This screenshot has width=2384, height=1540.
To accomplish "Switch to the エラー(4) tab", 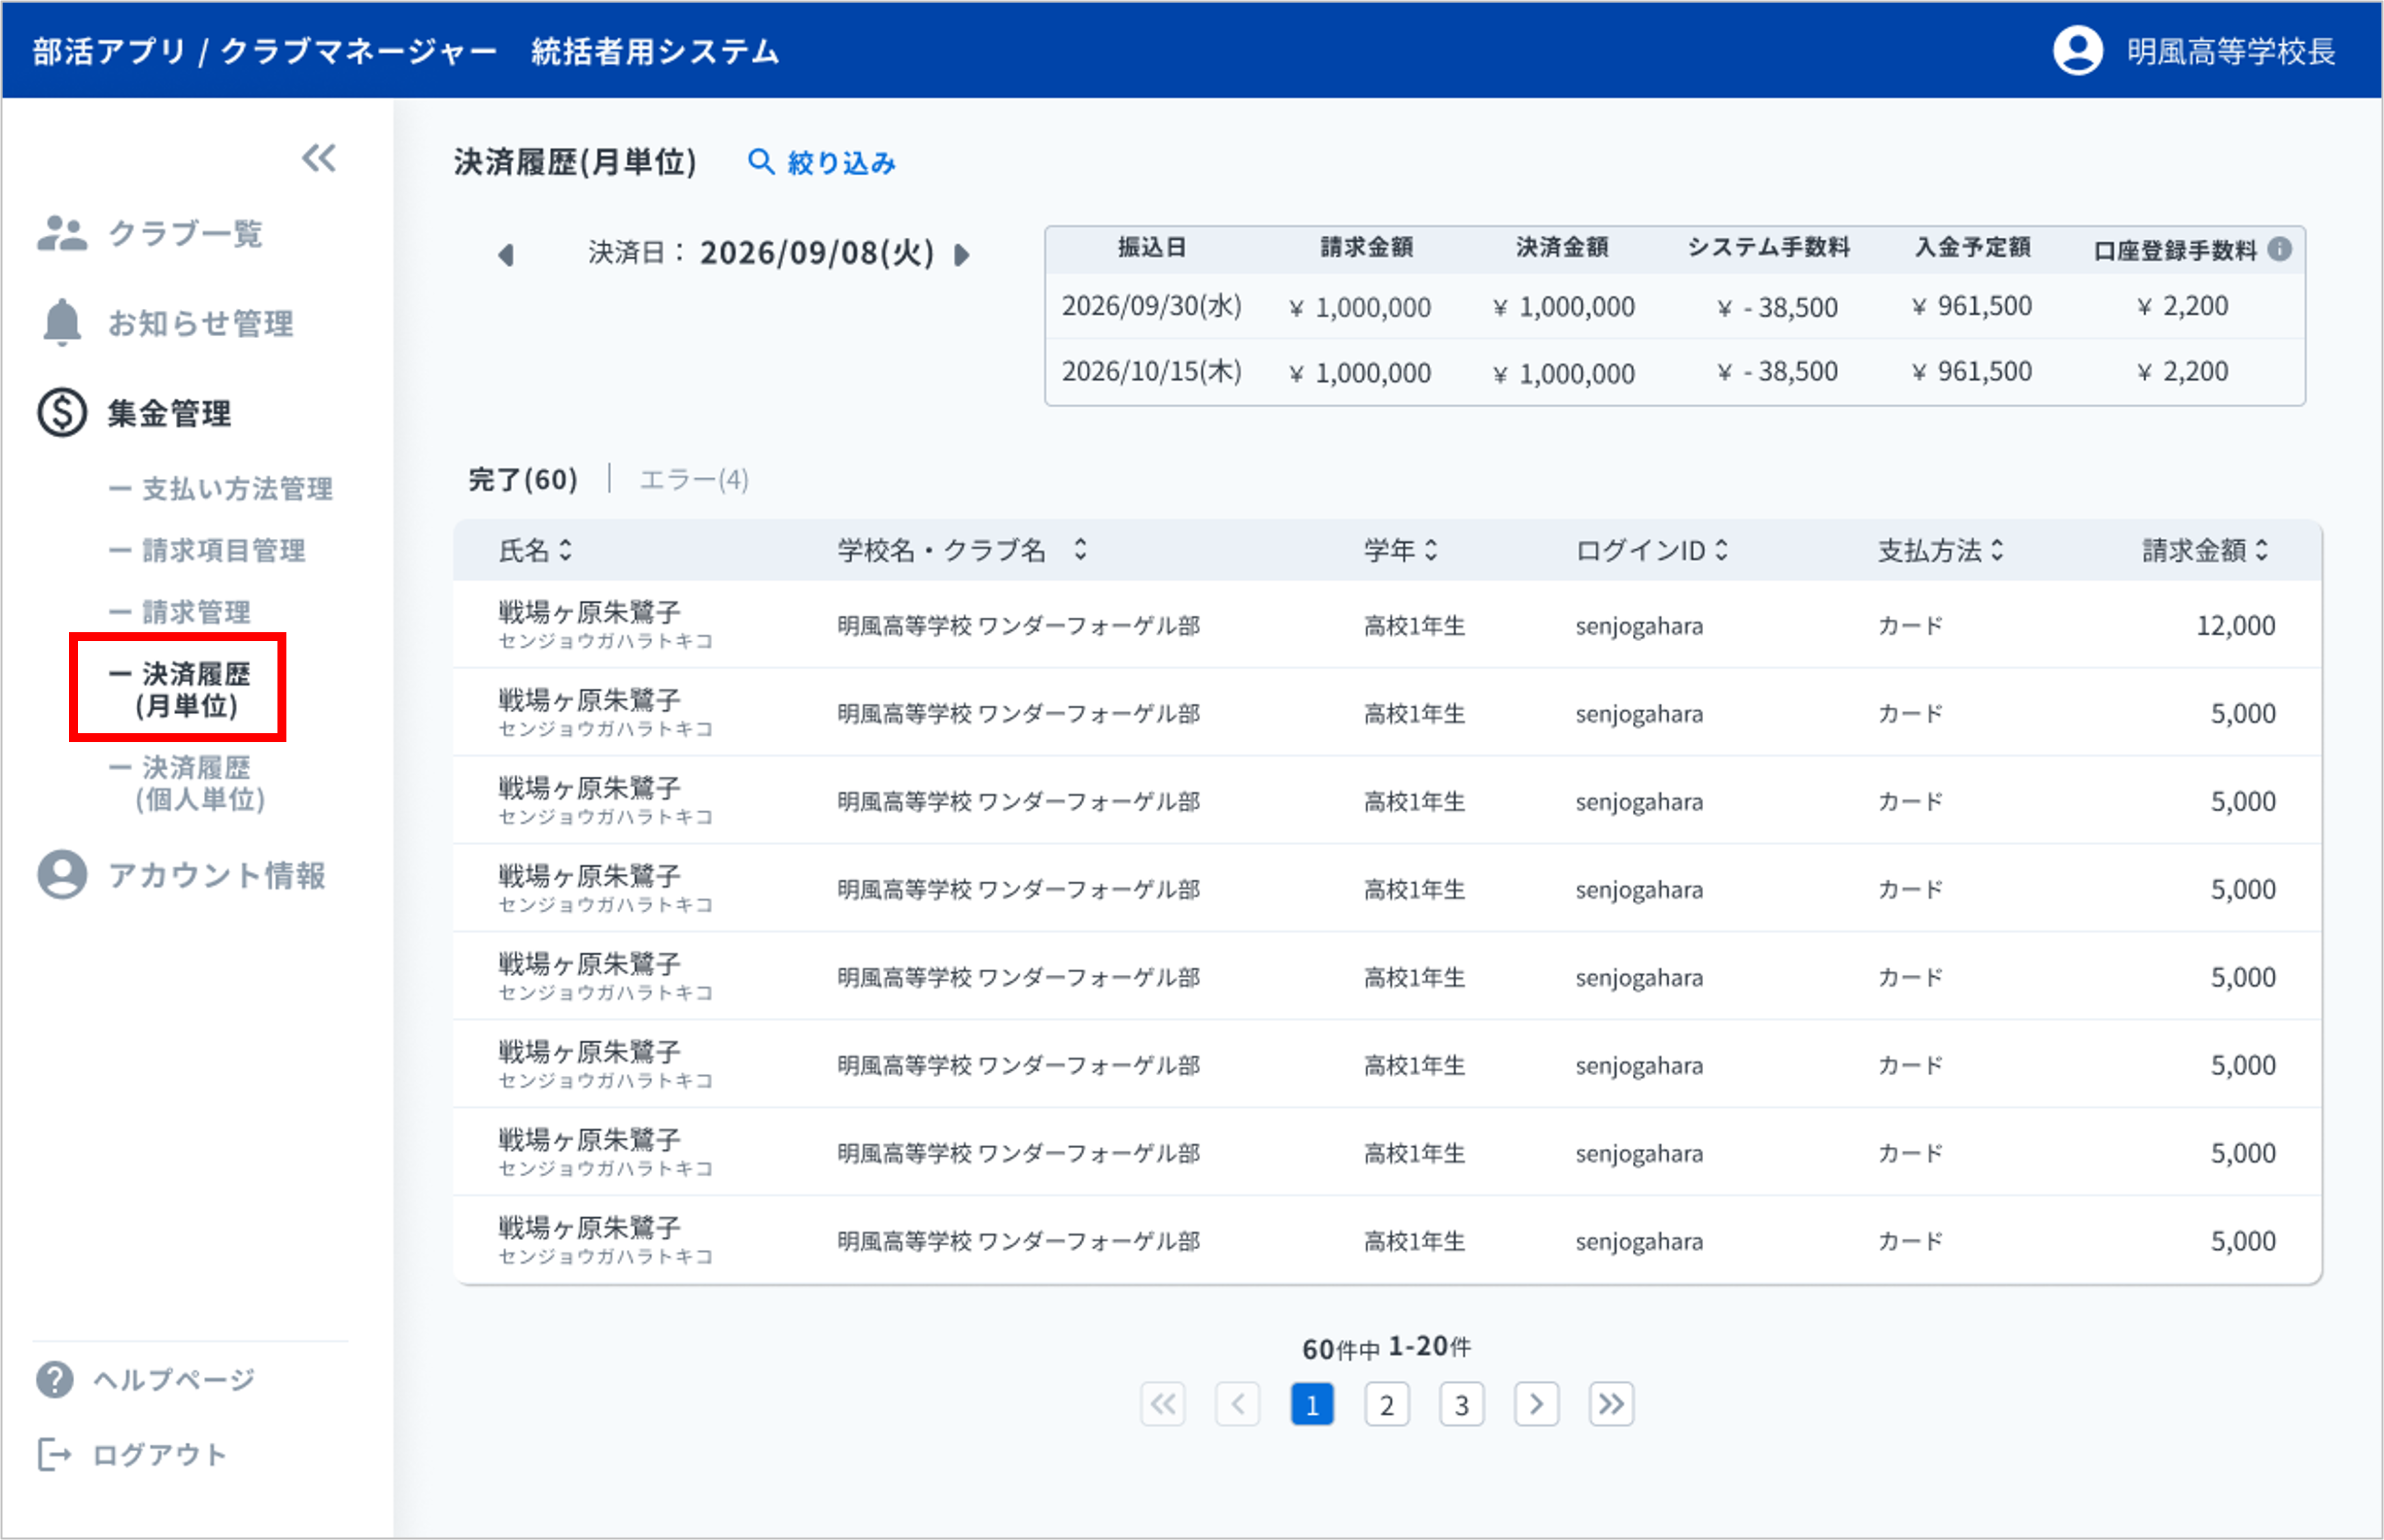I will tap(694, 480).
